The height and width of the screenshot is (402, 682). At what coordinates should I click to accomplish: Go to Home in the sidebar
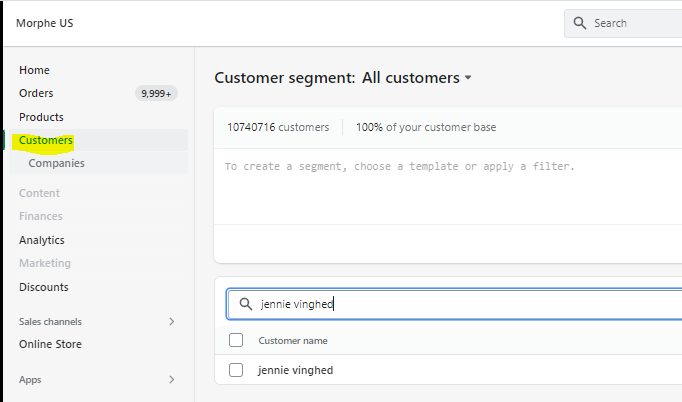pyautogui.click(x=34, y=70)
